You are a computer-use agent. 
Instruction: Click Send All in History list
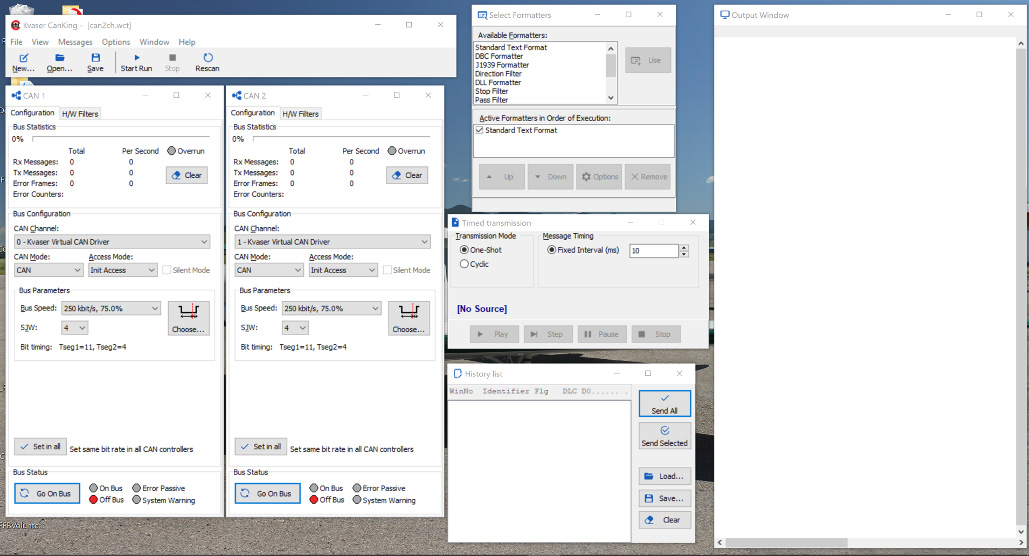[x=665, y=404]
